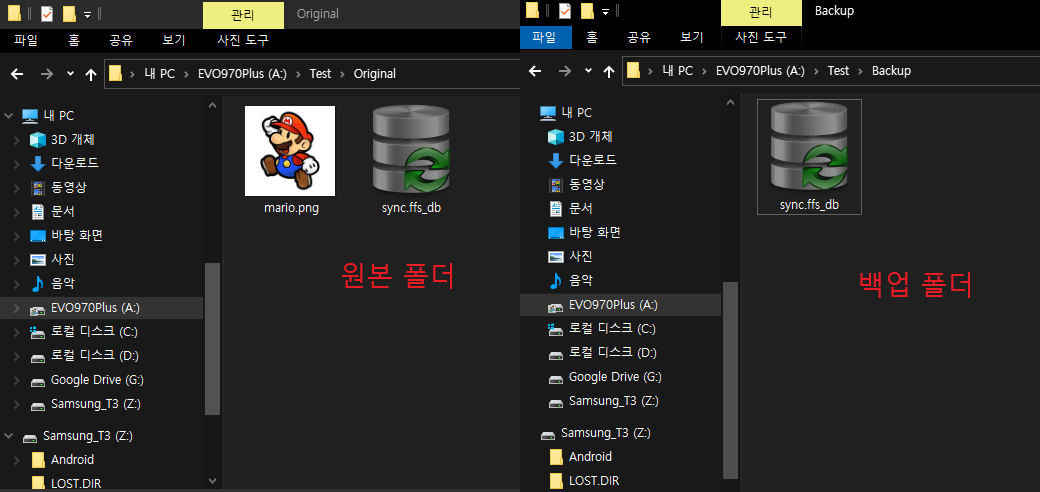This screenshot has height=492, width=1040.
Task: Click 사진 icon in Original window sidebar
Action: tap(38, 260)
